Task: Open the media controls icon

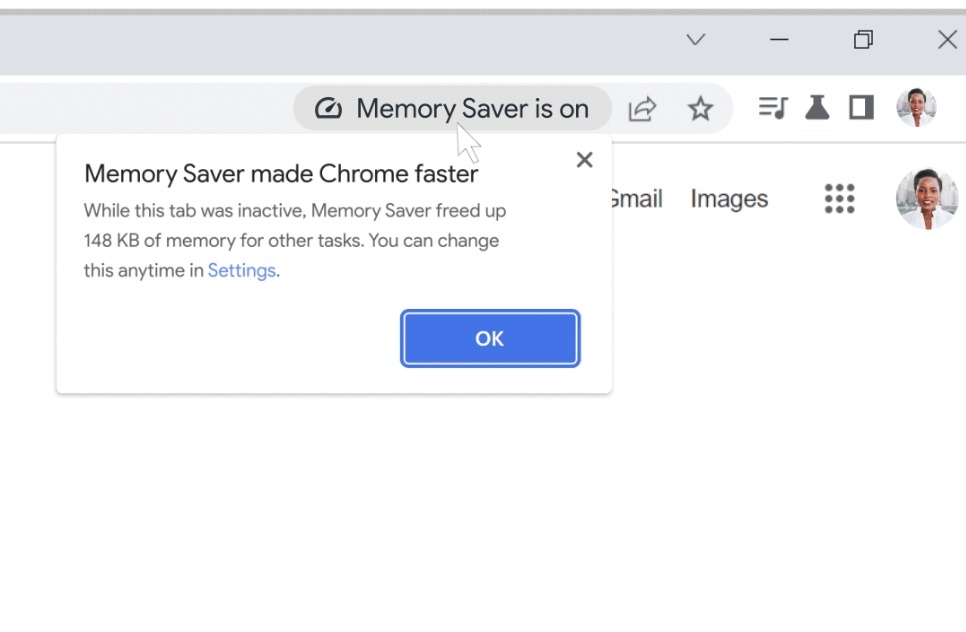Action: (772, 107)
